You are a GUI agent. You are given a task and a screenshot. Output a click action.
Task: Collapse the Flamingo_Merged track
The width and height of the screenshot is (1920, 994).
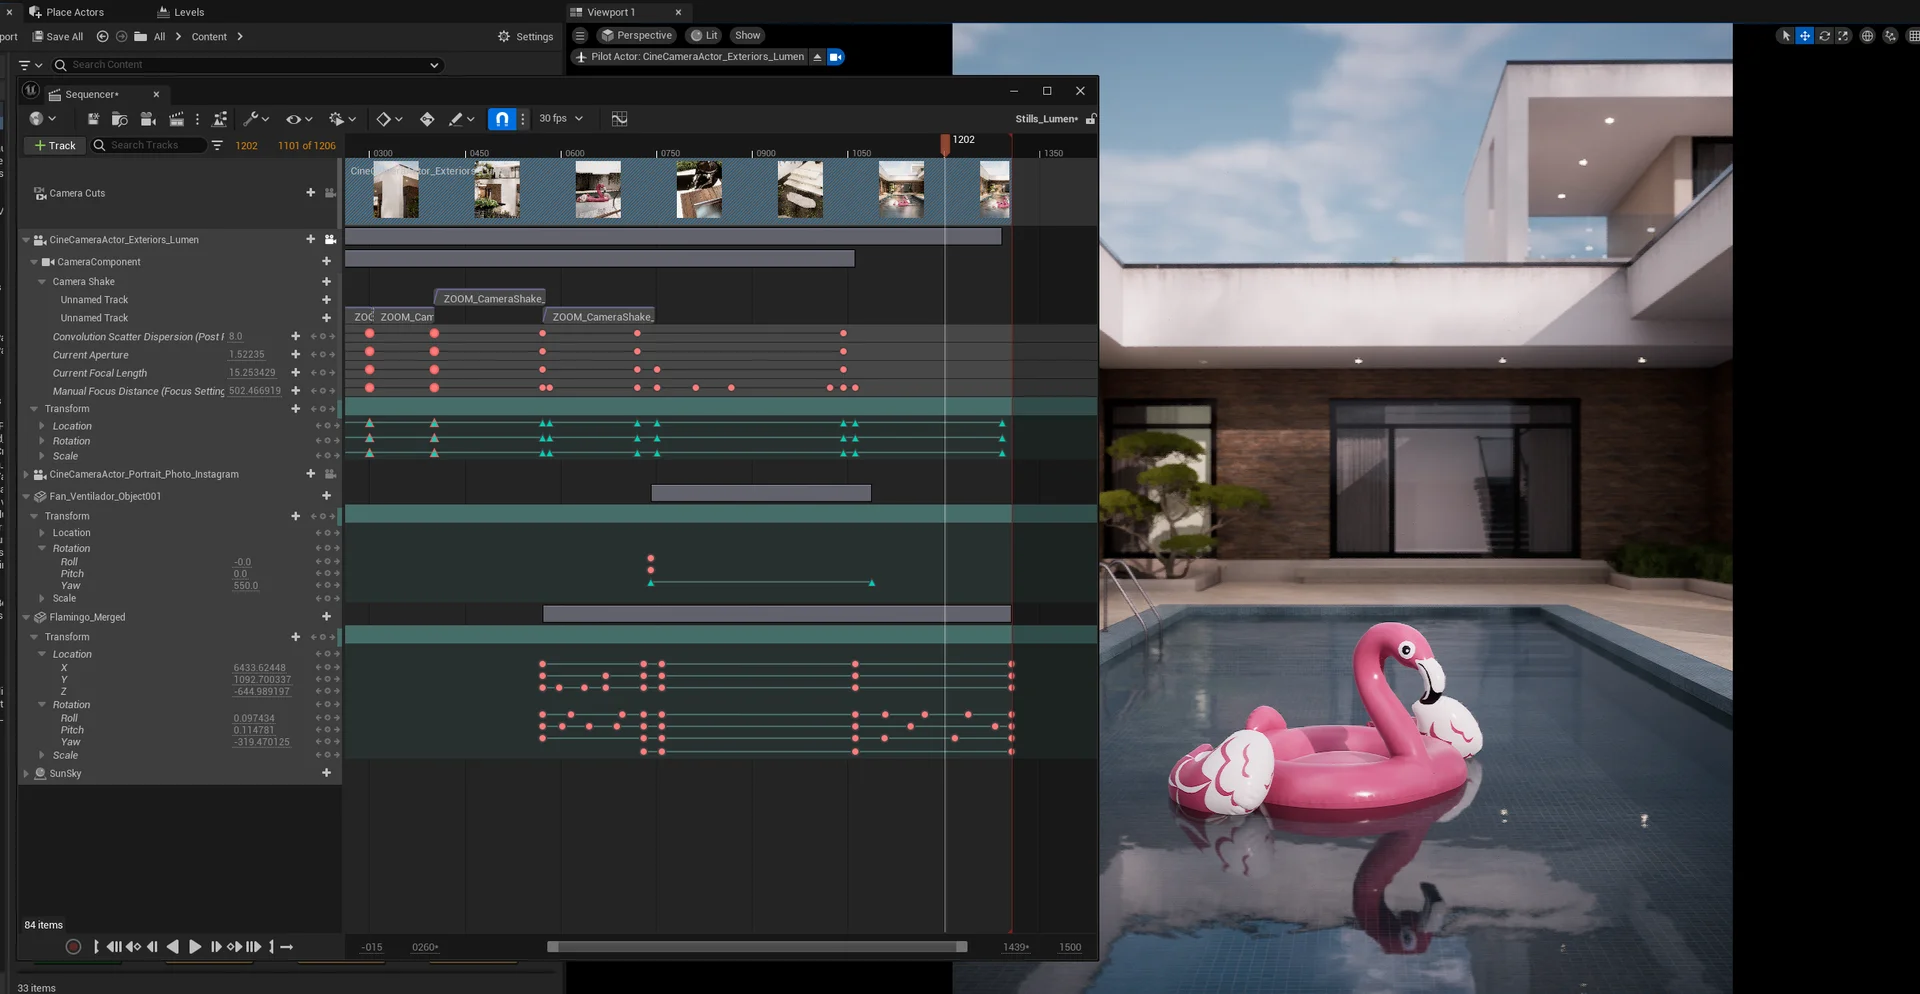coord(26,617)
